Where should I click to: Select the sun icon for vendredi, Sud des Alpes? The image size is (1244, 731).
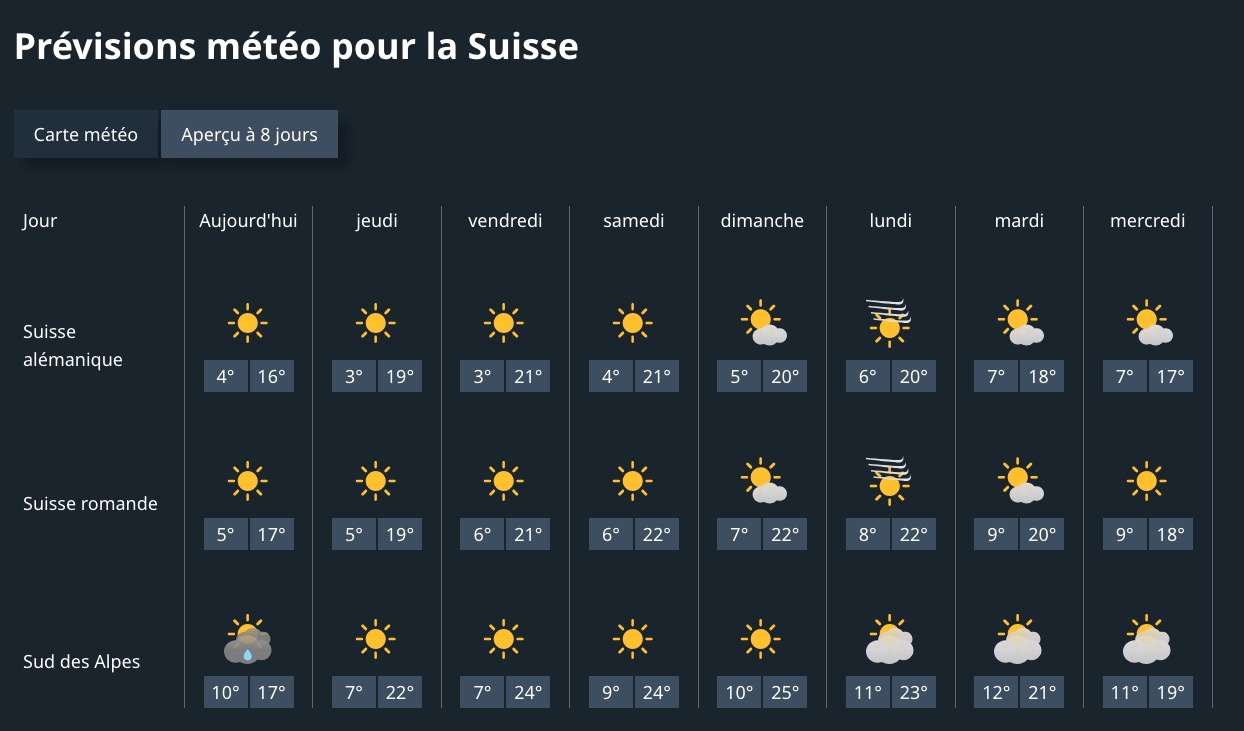coord(504,638)
